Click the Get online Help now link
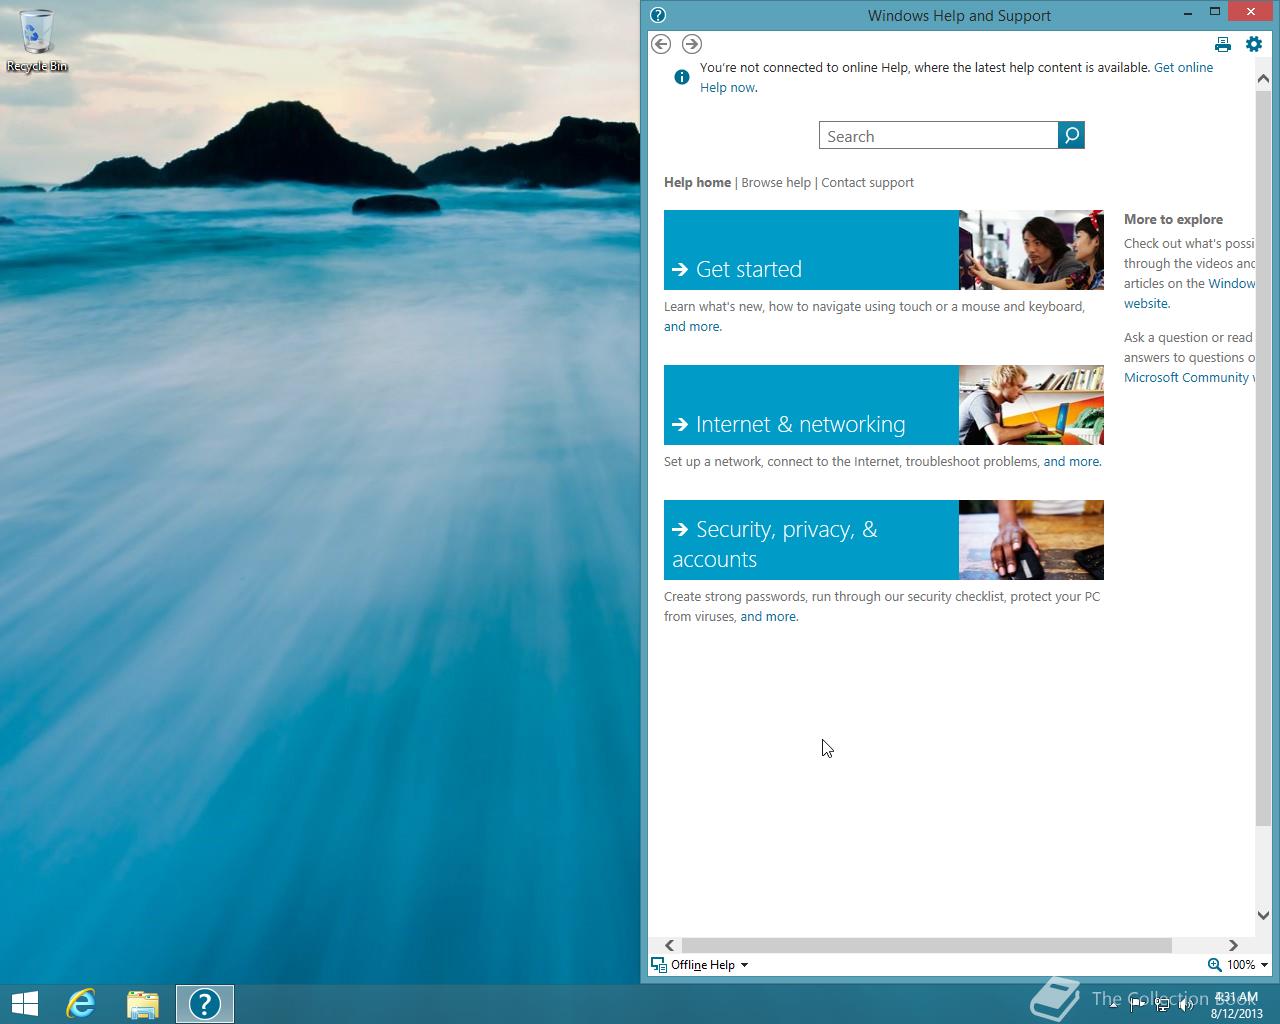Screen dimensions: 1280x1024 (x=1183, y=68)
